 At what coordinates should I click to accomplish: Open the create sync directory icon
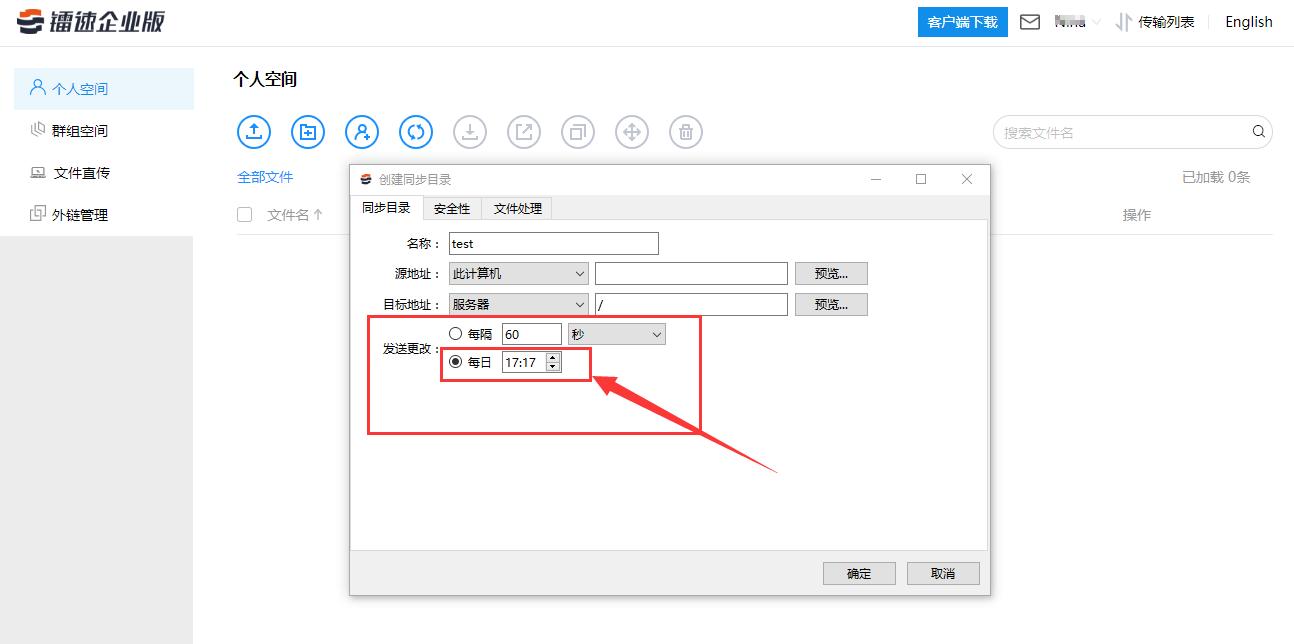(415, 131)
